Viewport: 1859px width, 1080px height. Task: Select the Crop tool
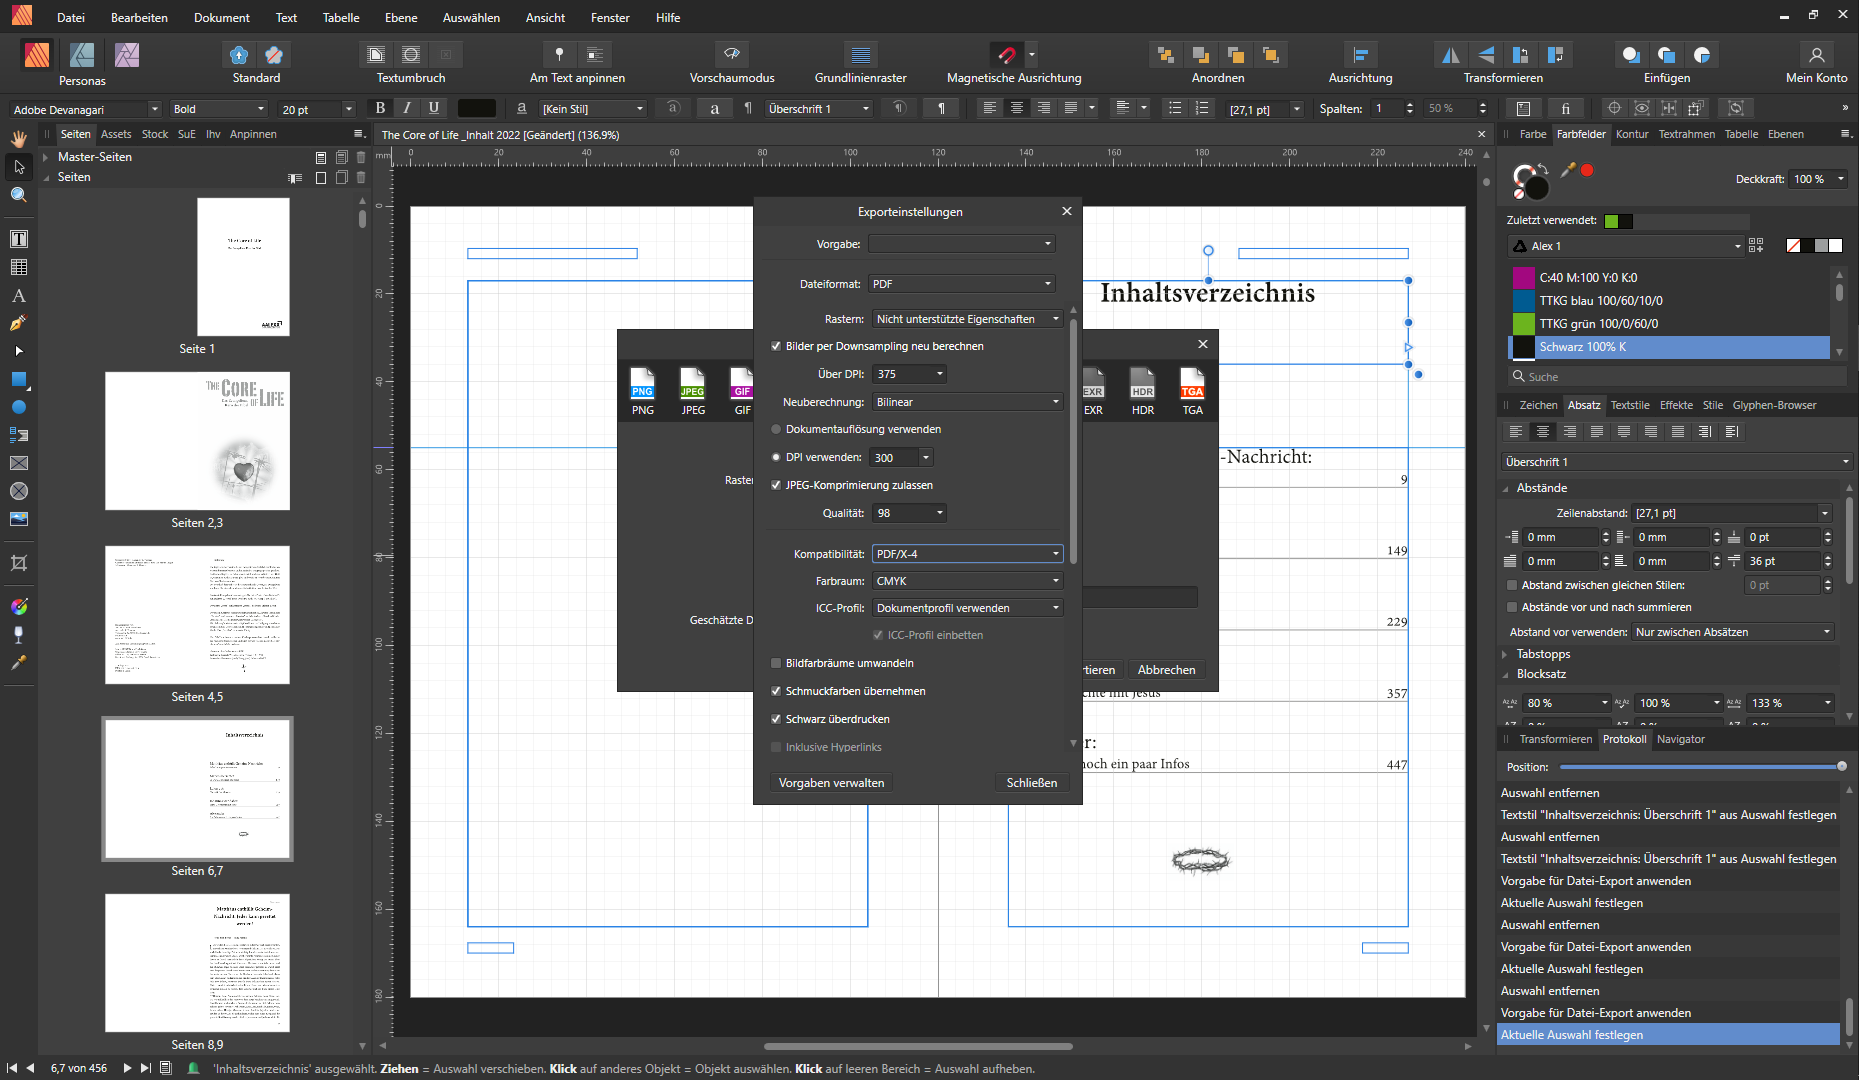[19, 563]
